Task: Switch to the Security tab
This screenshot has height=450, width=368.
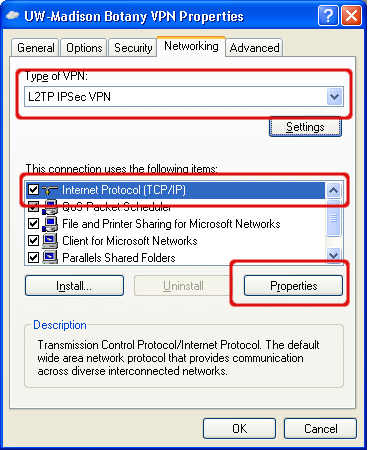Action: pyautogui.click(x=133, y=48)
